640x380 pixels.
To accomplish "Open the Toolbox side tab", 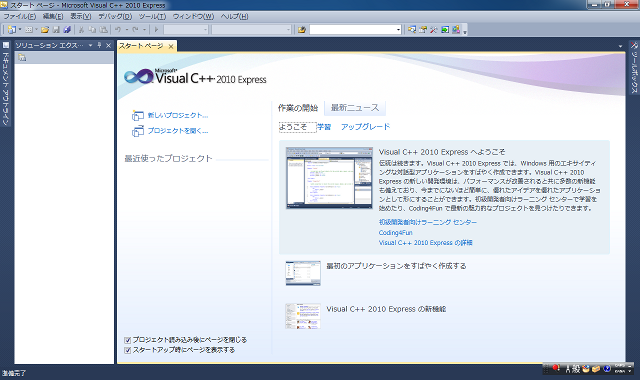I will (634, 68).
